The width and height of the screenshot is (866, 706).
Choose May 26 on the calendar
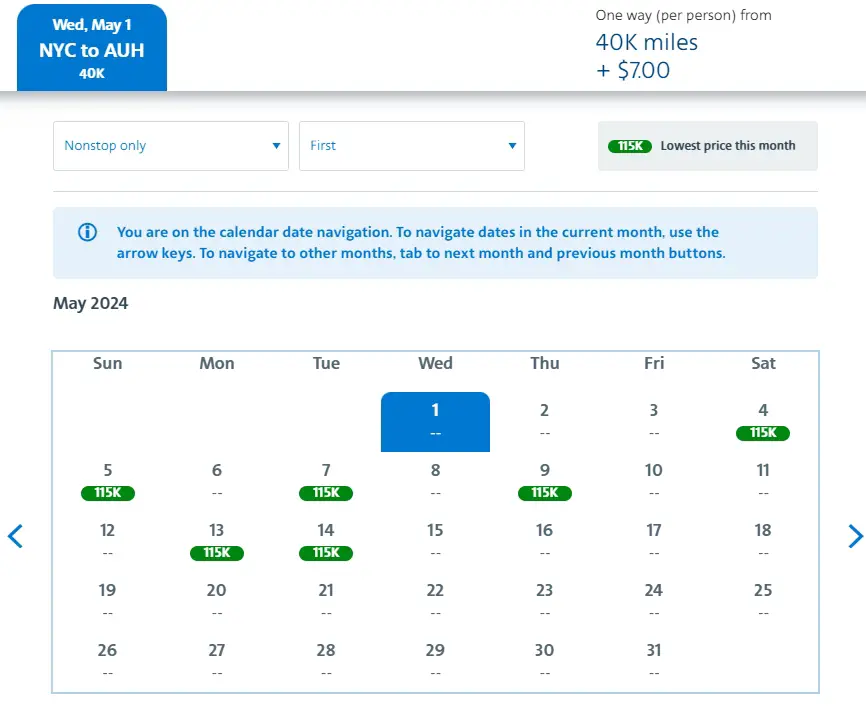click(x=108, y=661)
